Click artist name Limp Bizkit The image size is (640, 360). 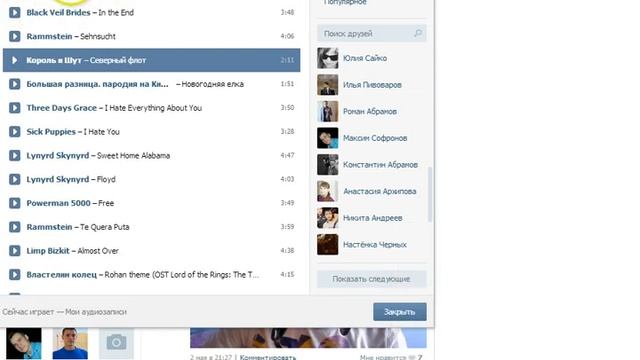point(48,251)
